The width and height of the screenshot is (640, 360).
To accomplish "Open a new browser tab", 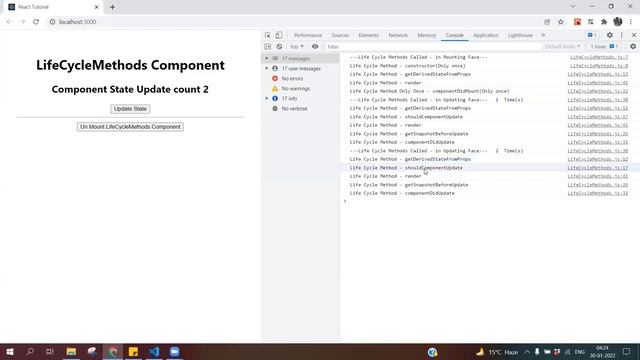I will tap(112, 7).
